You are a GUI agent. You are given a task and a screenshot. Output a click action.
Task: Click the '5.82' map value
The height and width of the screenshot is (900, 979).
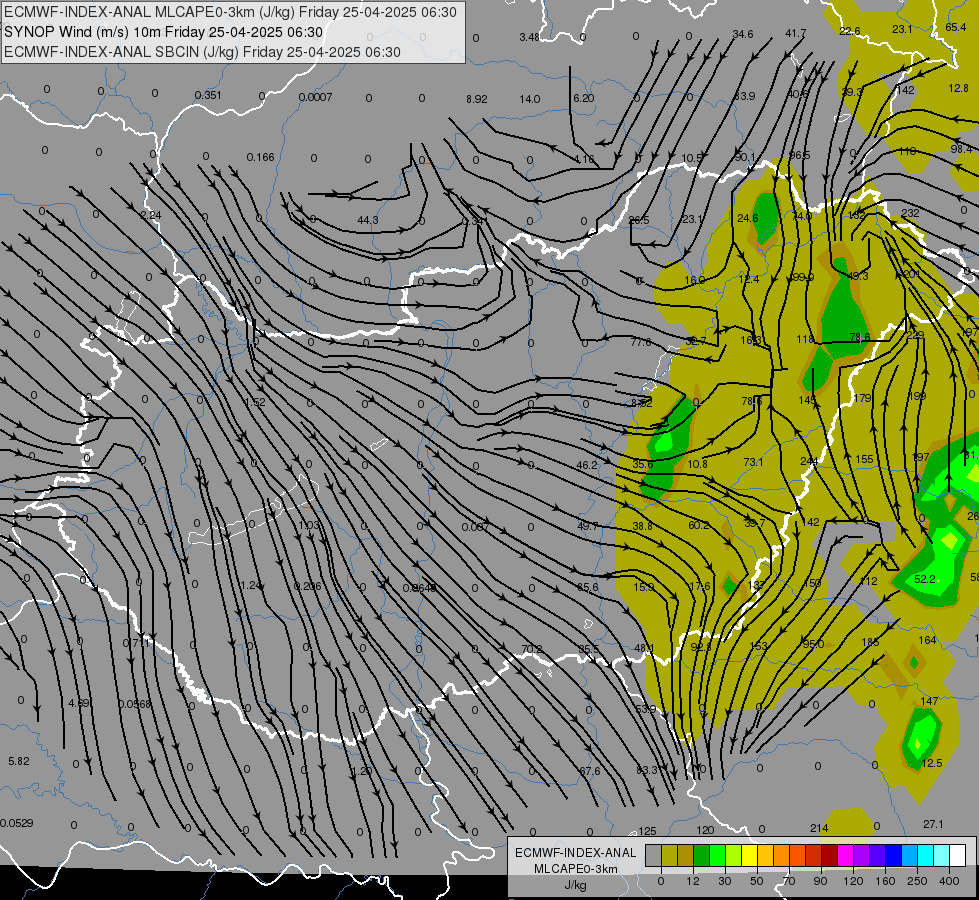pyautogui.click(x=19, y=761)
